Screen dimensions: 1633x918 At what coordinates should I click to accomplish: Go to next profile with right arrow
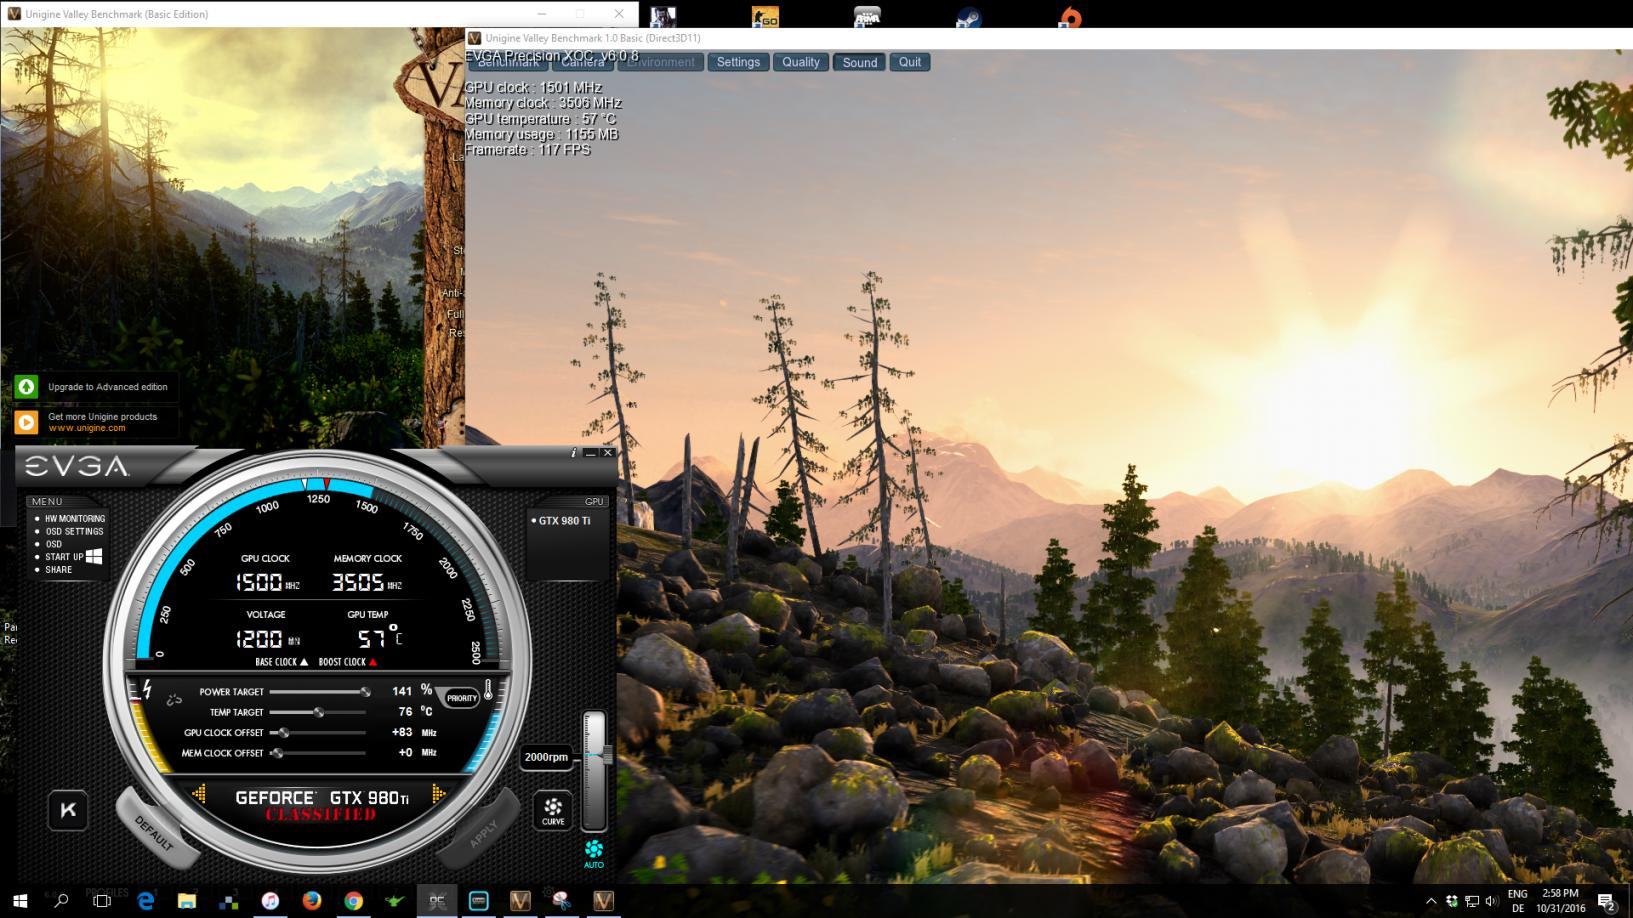[438, 794]
